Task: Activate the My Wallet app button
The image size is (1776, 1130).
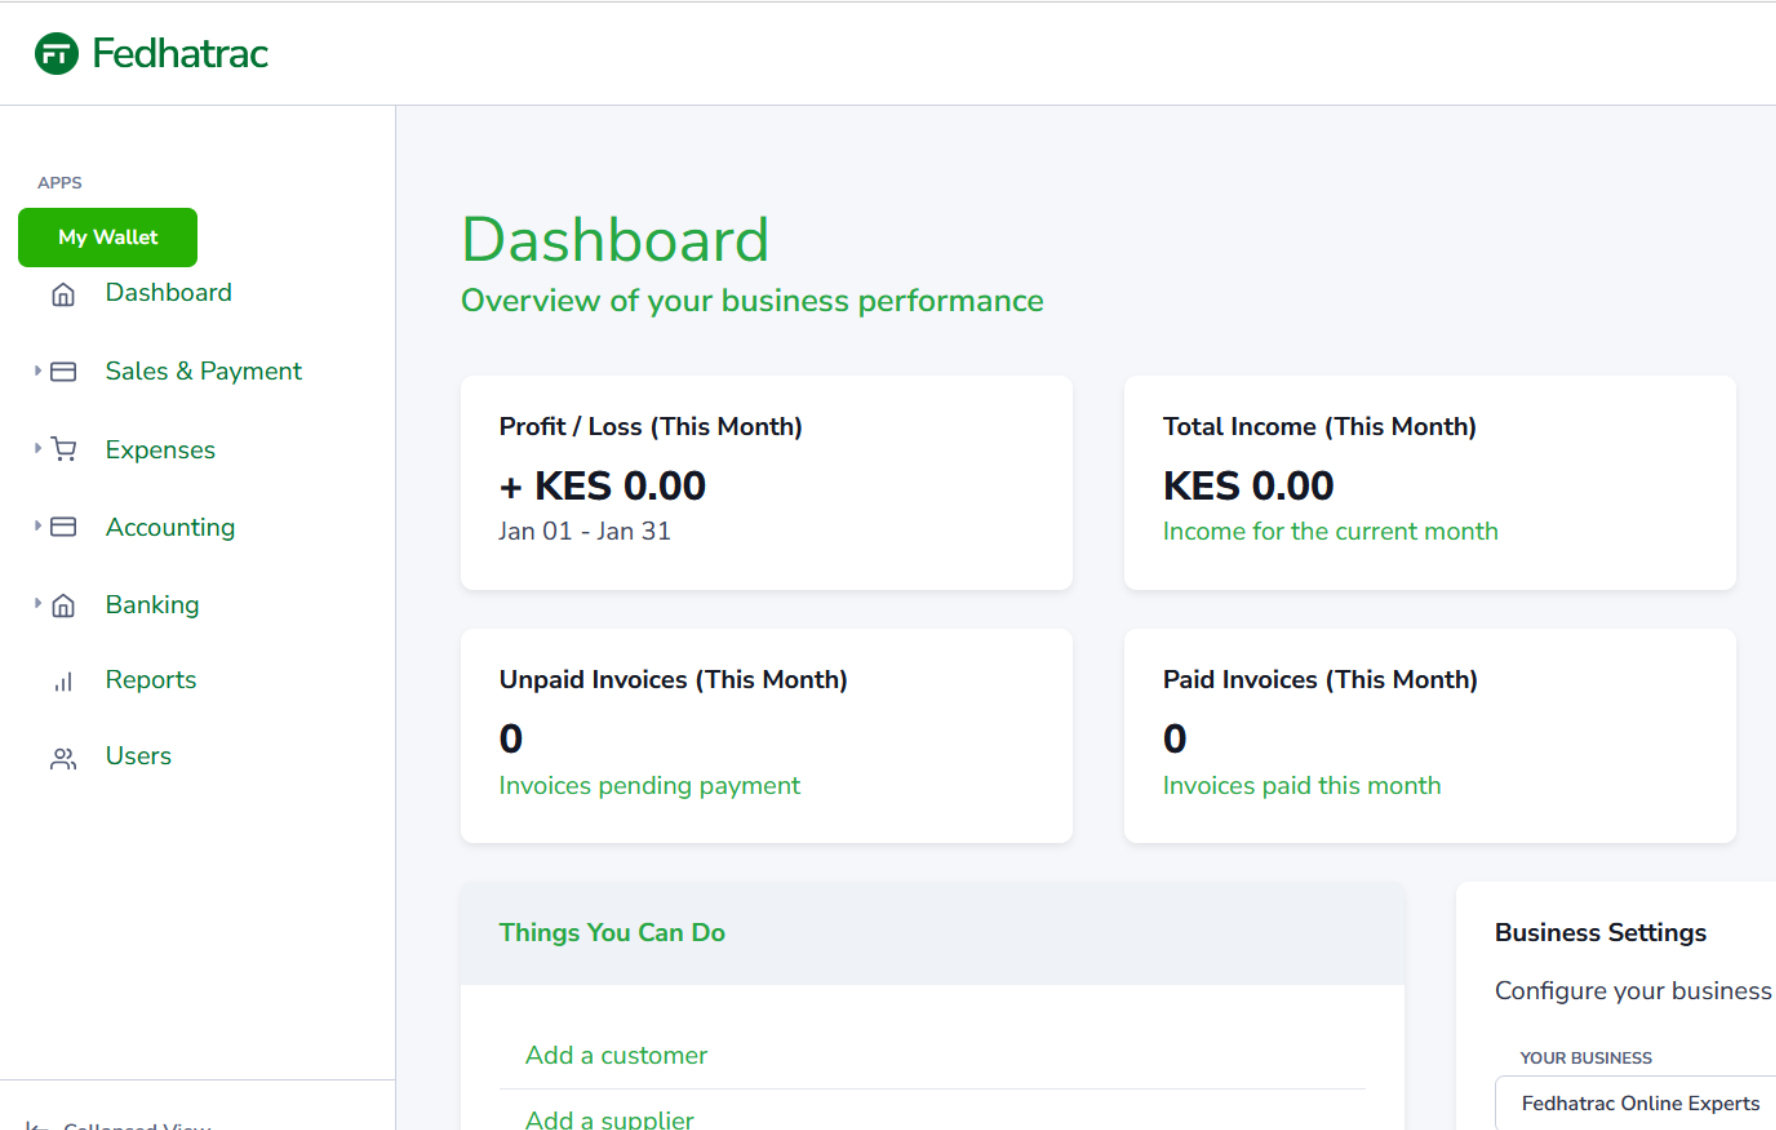Action: pyautogui.click(x=107, y=237)
